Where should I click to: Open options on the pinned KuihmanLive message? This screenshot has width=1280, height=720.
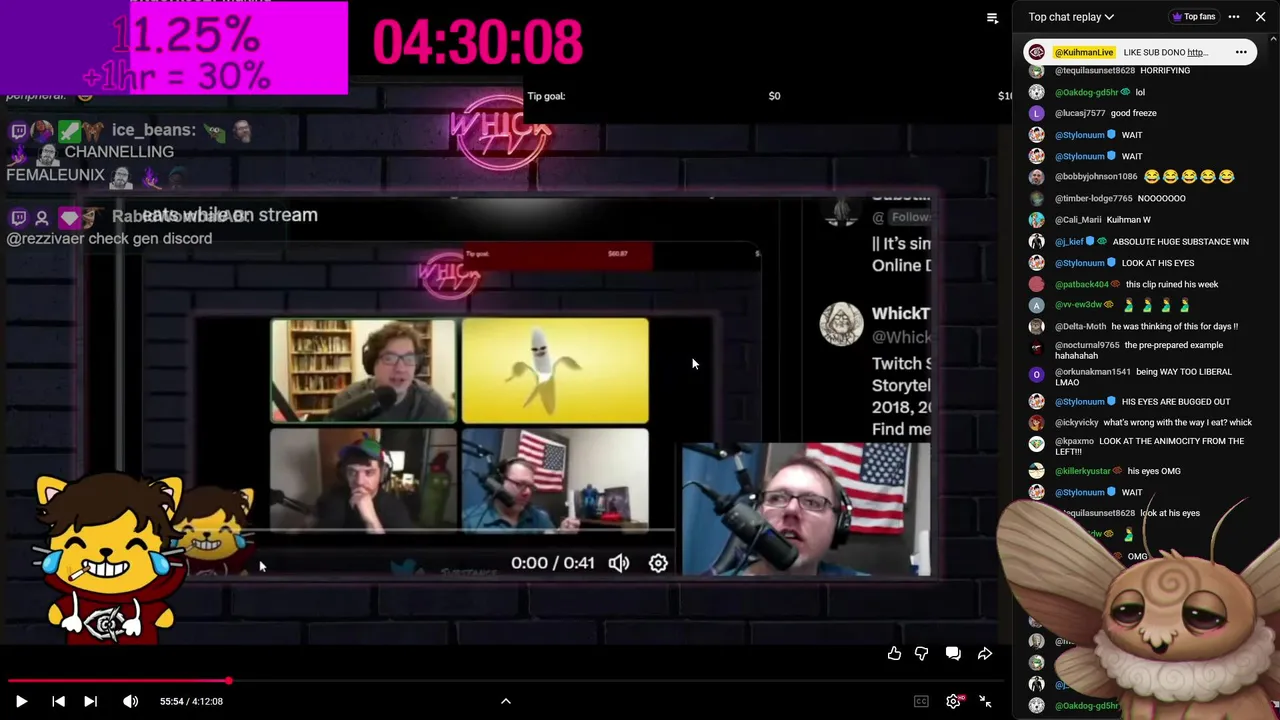tap(1241, 52)
